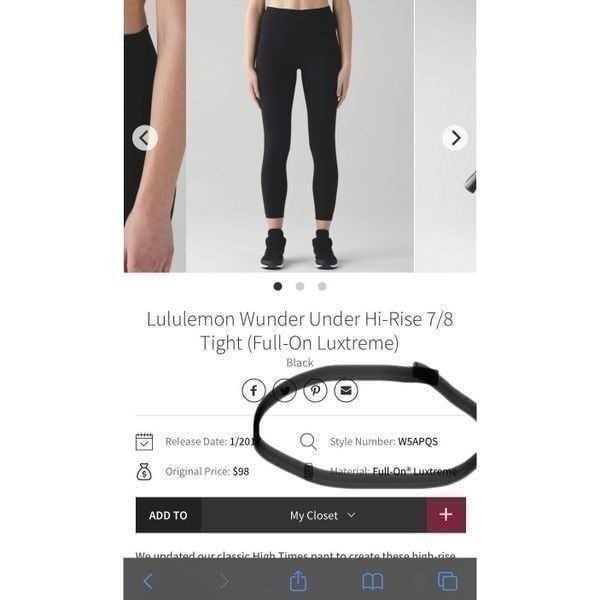
Task: Share product via email icon
Action: 346,390
